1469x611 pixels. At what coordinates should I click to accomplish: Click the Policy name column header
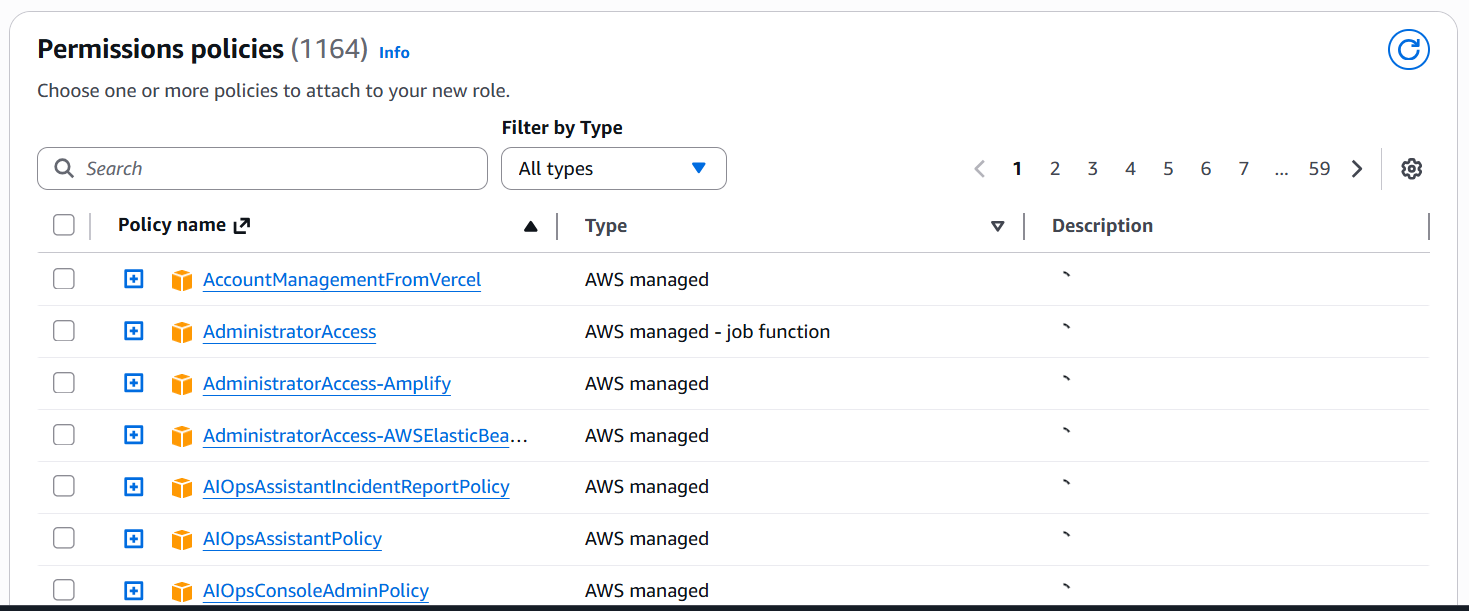pos(172,225)
